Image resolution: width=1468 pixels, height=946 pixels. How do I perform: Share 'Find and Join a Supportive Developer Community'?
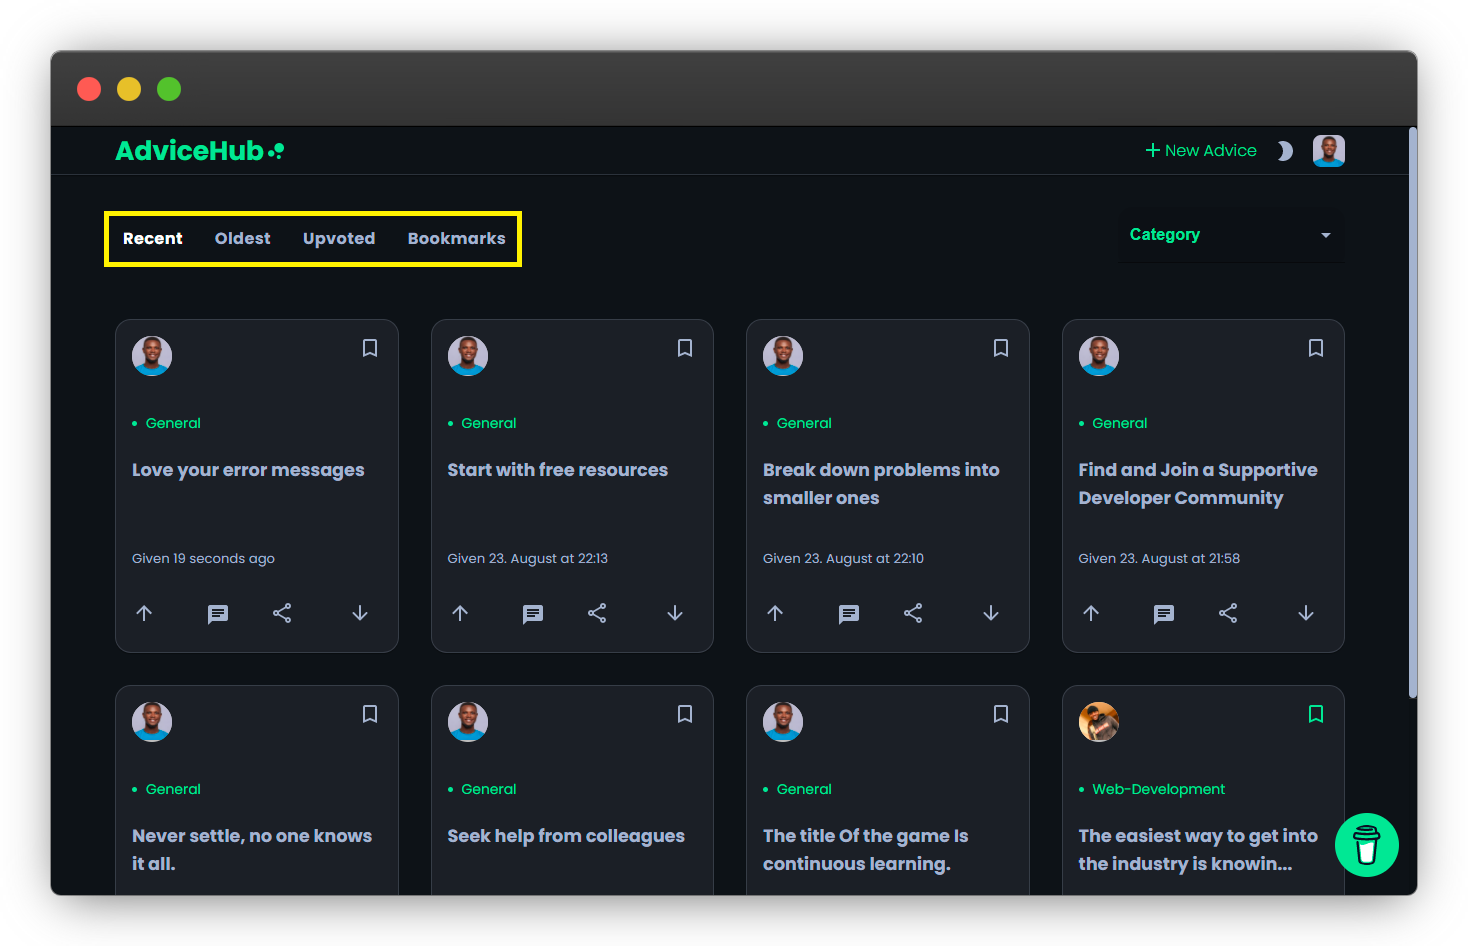click(1228, 613)
